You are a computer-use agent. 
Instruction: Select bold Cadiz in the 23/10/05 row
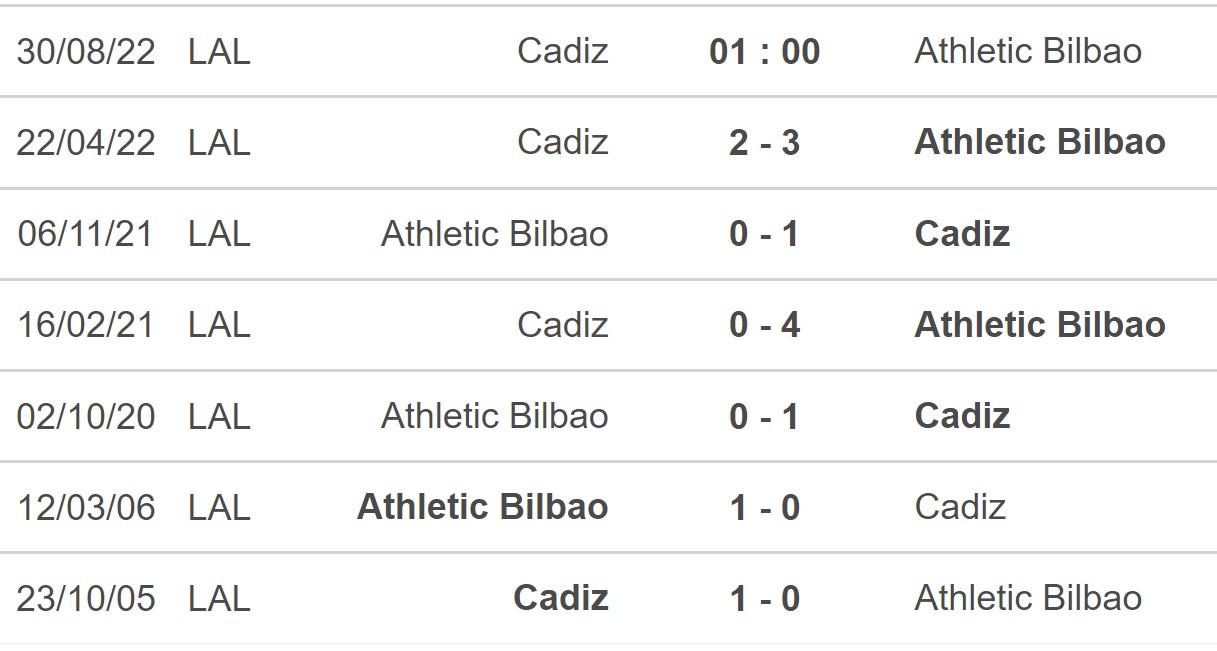pyautogui.click(x=560, y=598)
